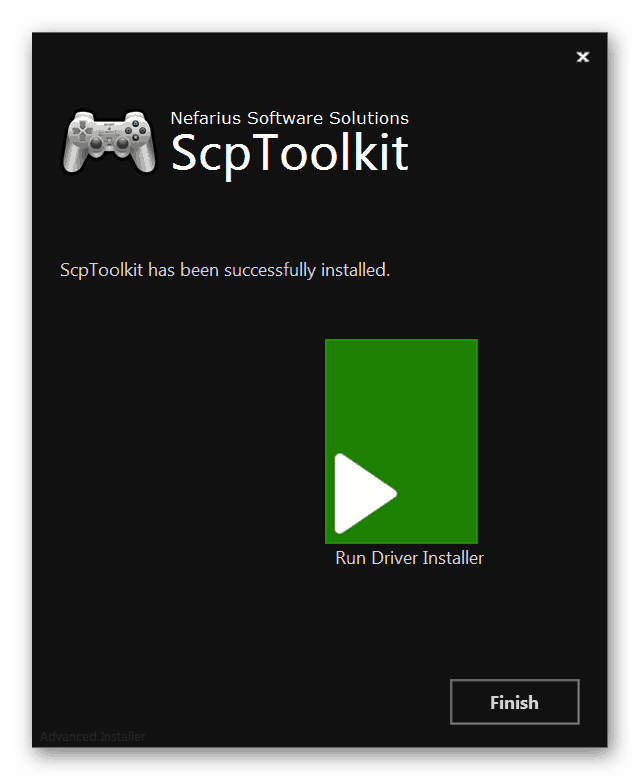640x780 pixels.
Task: Click the successfully installed message
Action: click(225, 270)
